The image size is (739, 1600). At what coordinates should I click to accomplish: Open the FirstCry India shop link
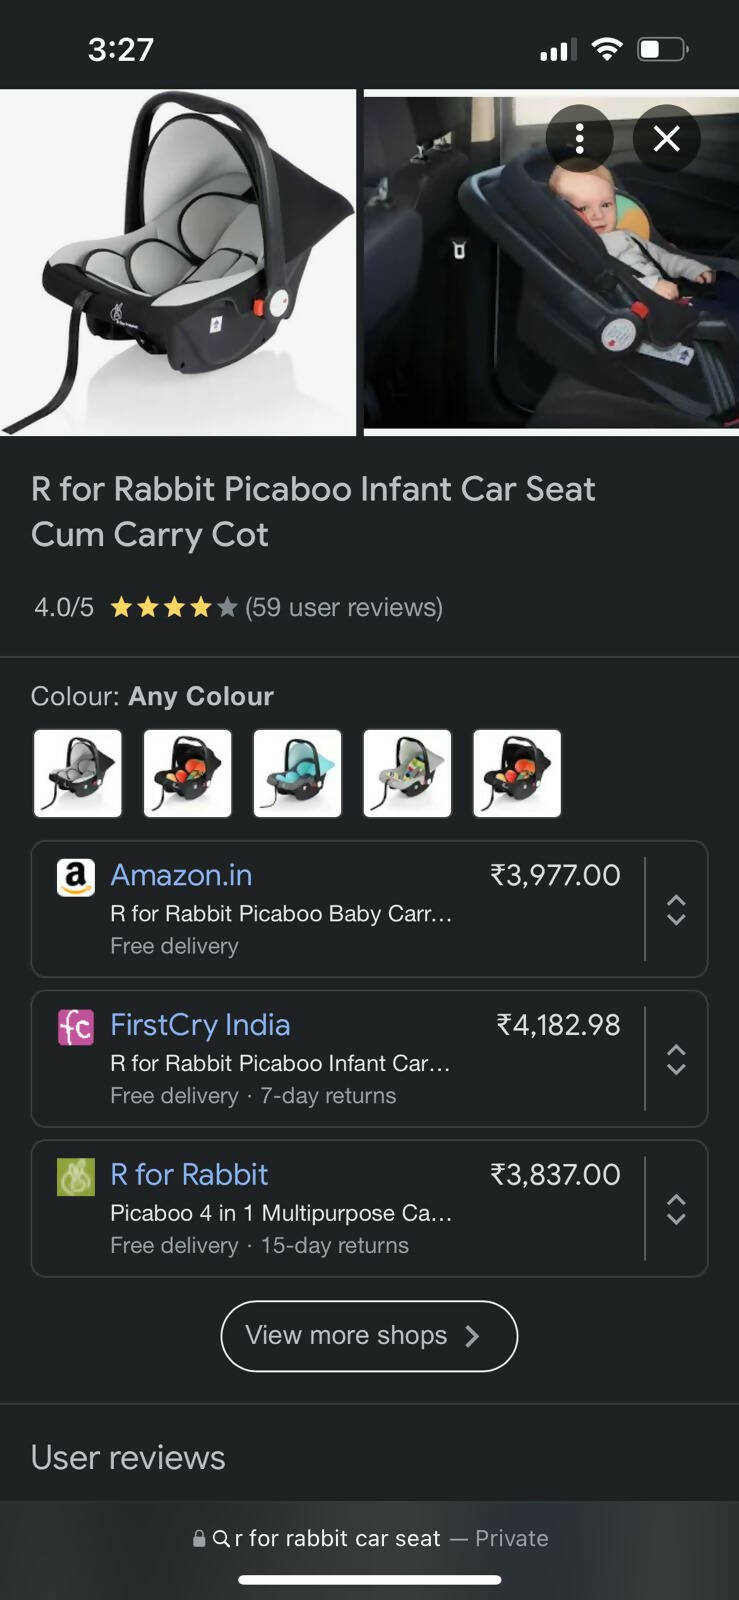[200, 1025]
